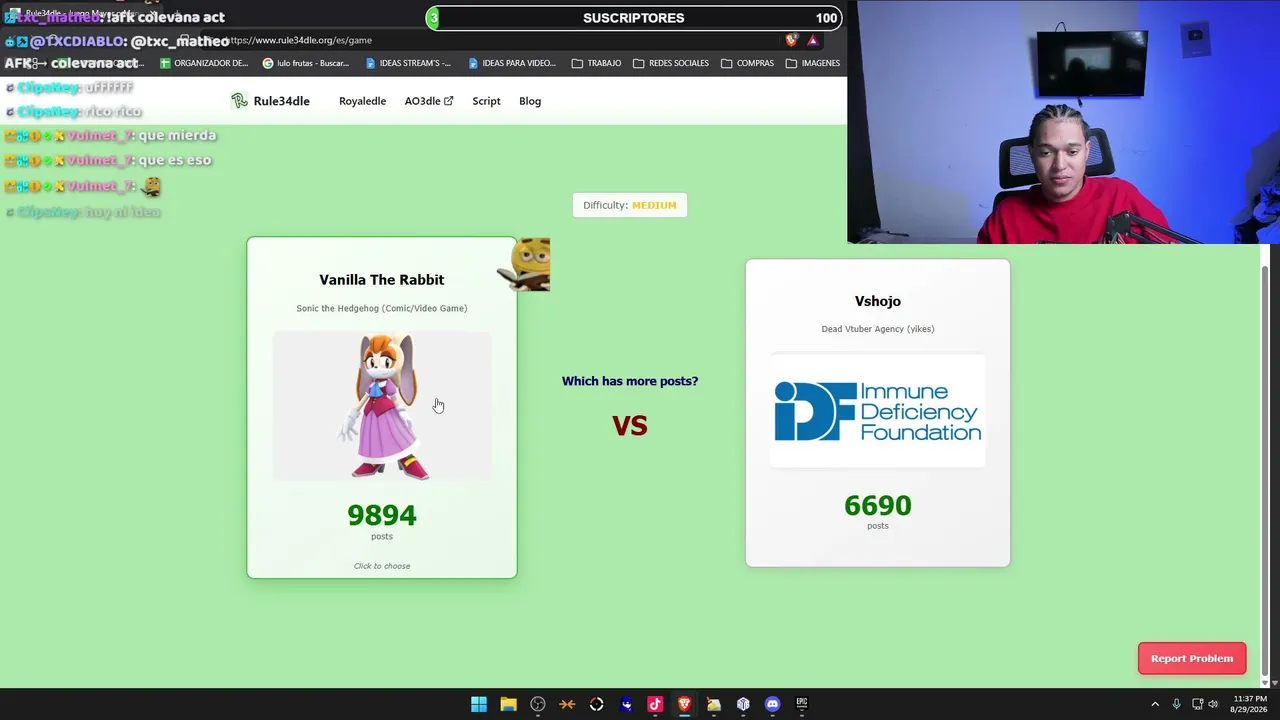
Task: Open the clock and date panel
Action: pos(1250,704)
